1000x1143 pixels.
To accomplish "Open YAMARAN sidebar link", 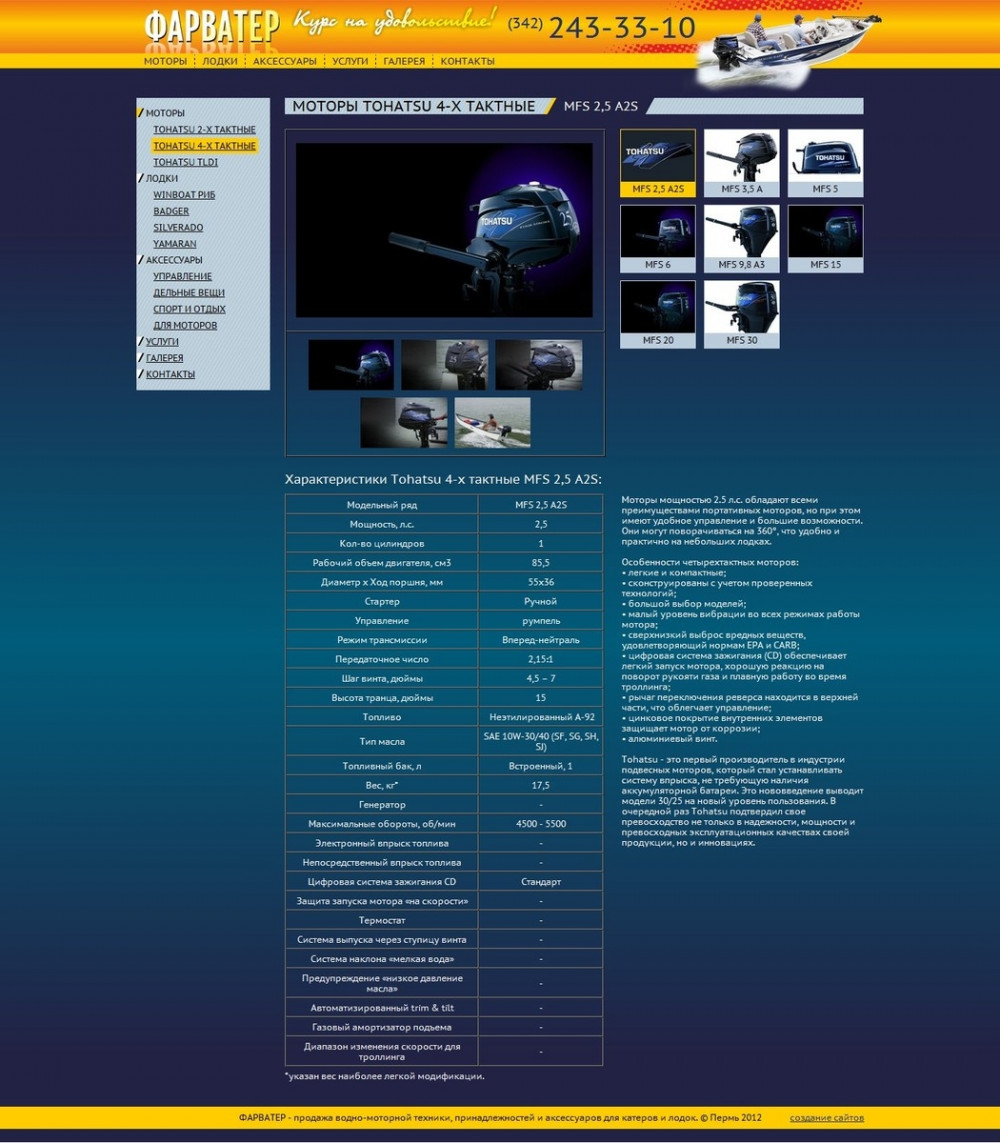I will point(174,243).
